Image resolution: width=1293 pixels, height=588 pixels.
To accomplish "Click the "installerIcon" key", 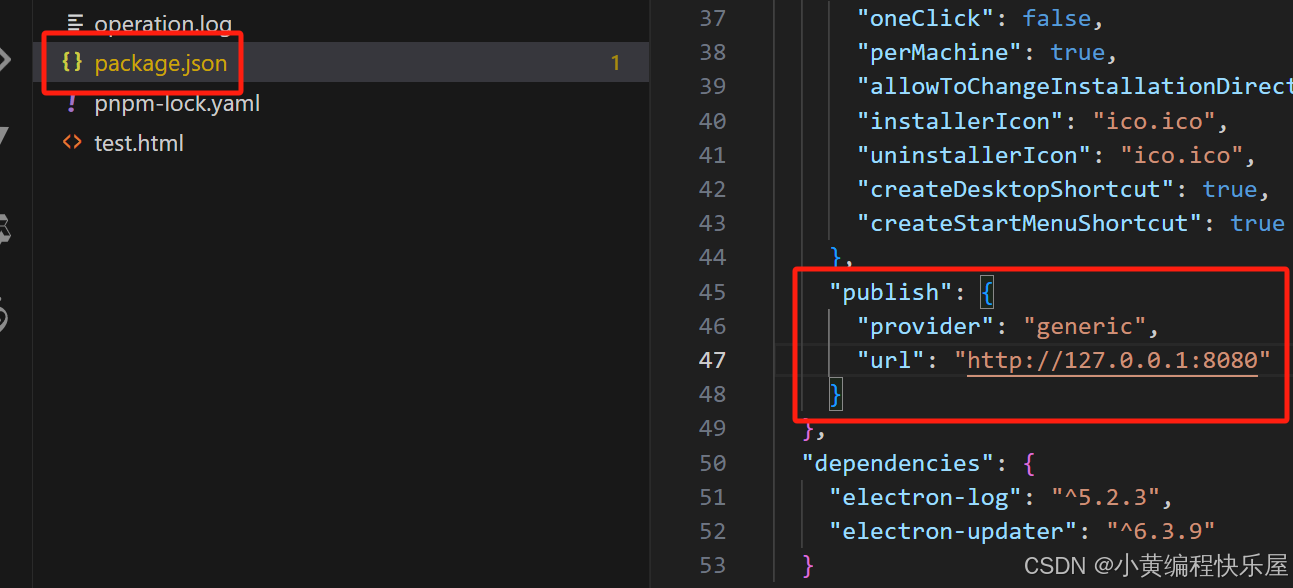I will (960, 121).
